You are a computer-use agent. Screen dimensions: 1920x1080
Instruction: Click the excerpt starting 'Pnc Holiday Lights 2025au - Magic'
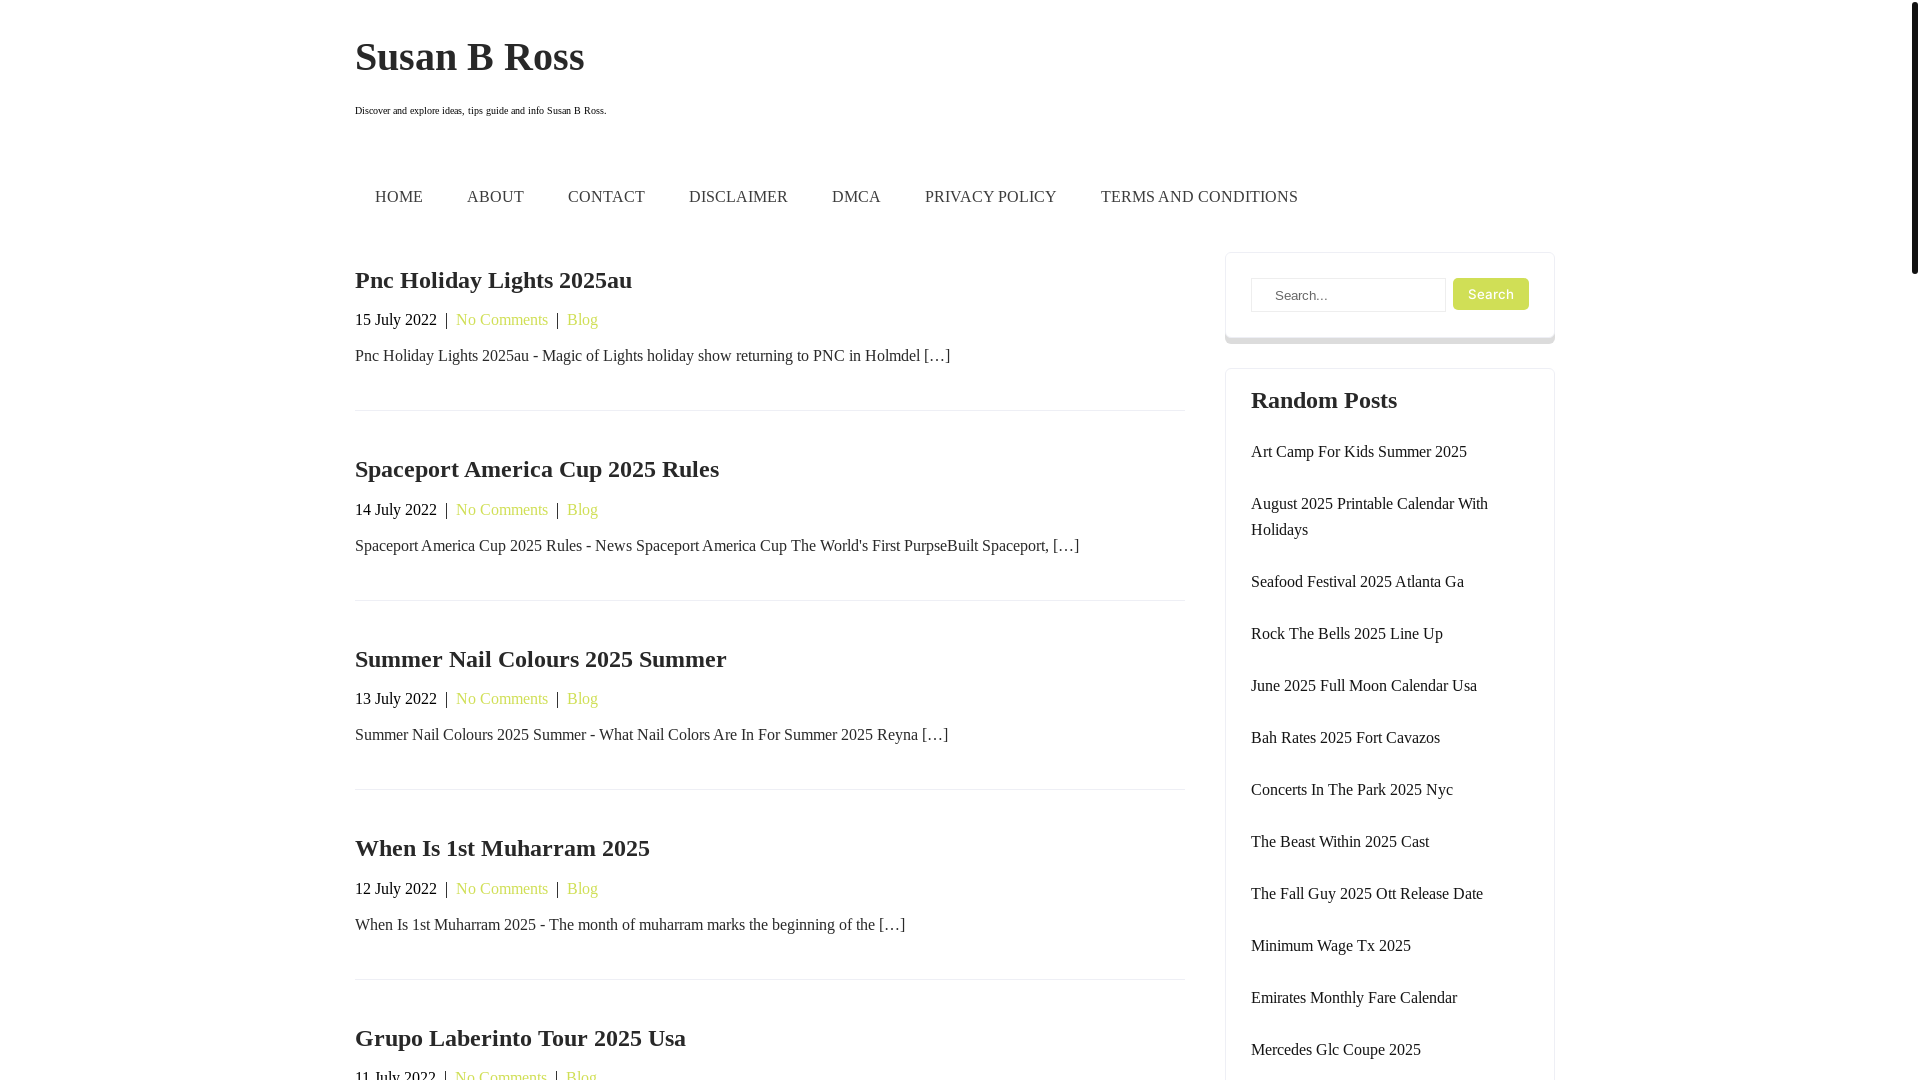pyautogui.click(x=652, y=356)
